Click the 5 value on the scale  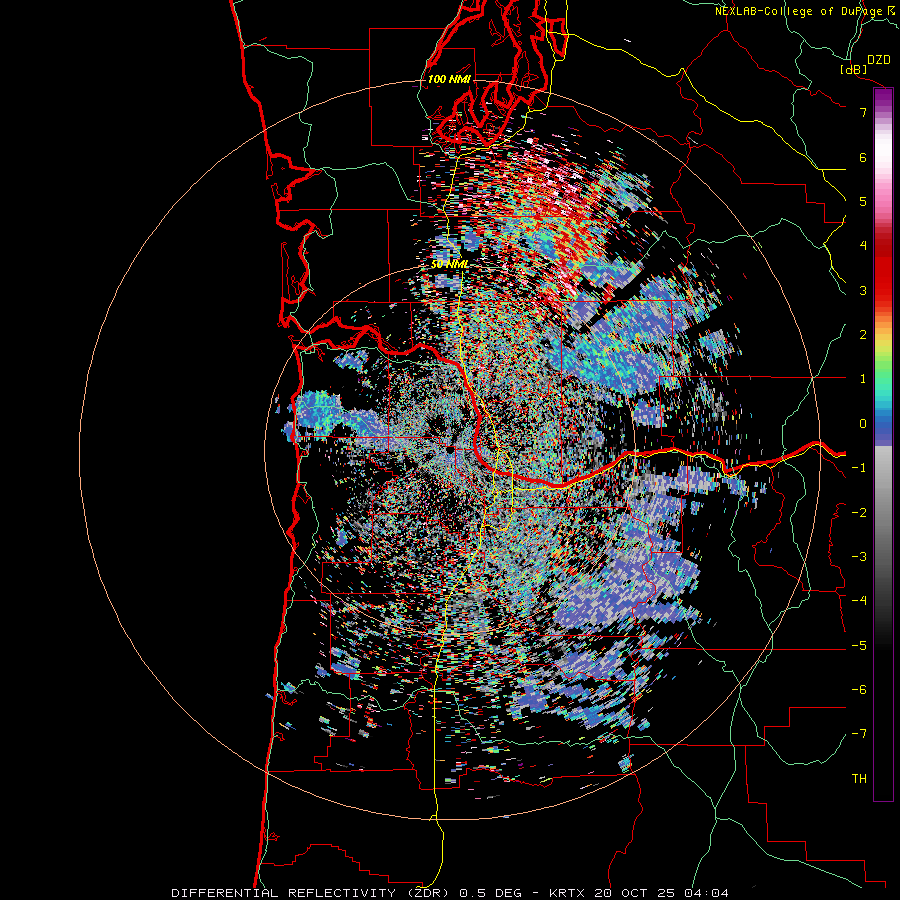click(x=863, y=201)
